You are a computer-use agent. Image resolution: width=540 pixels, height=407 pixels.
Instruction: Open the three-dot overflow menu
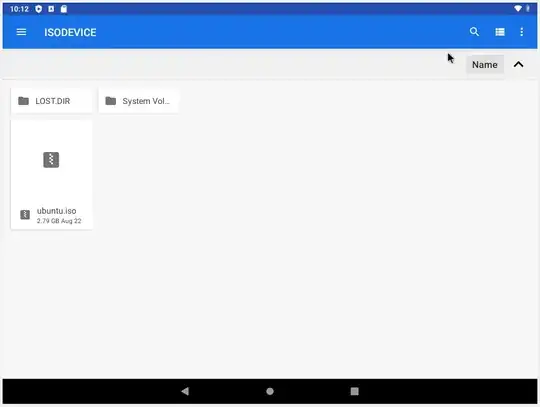tap(522, 32)
